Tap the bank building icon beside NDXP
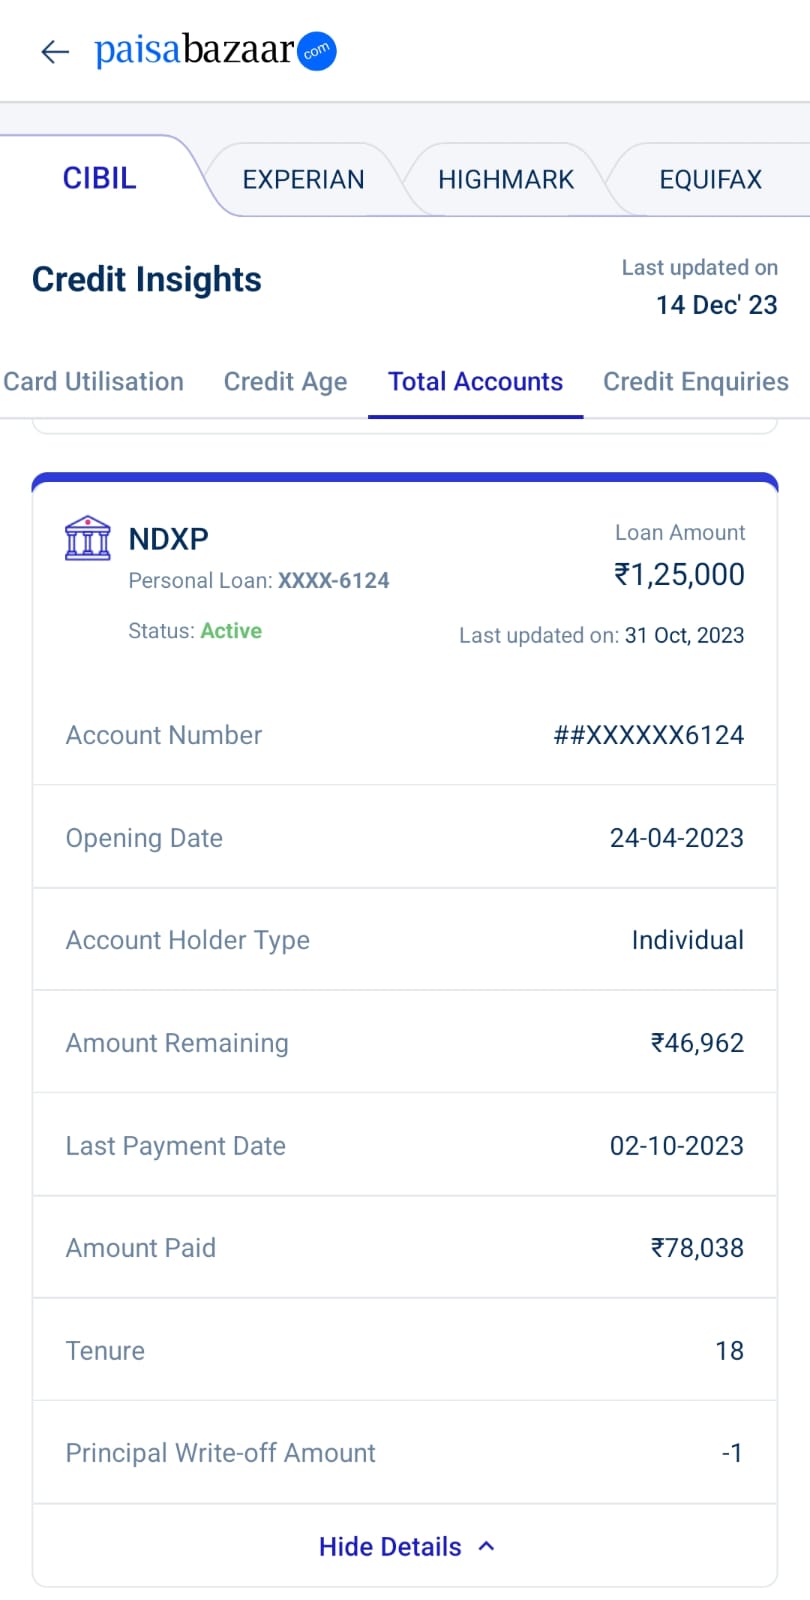This screenshot has width=810, height=1600. click(88, 538)
